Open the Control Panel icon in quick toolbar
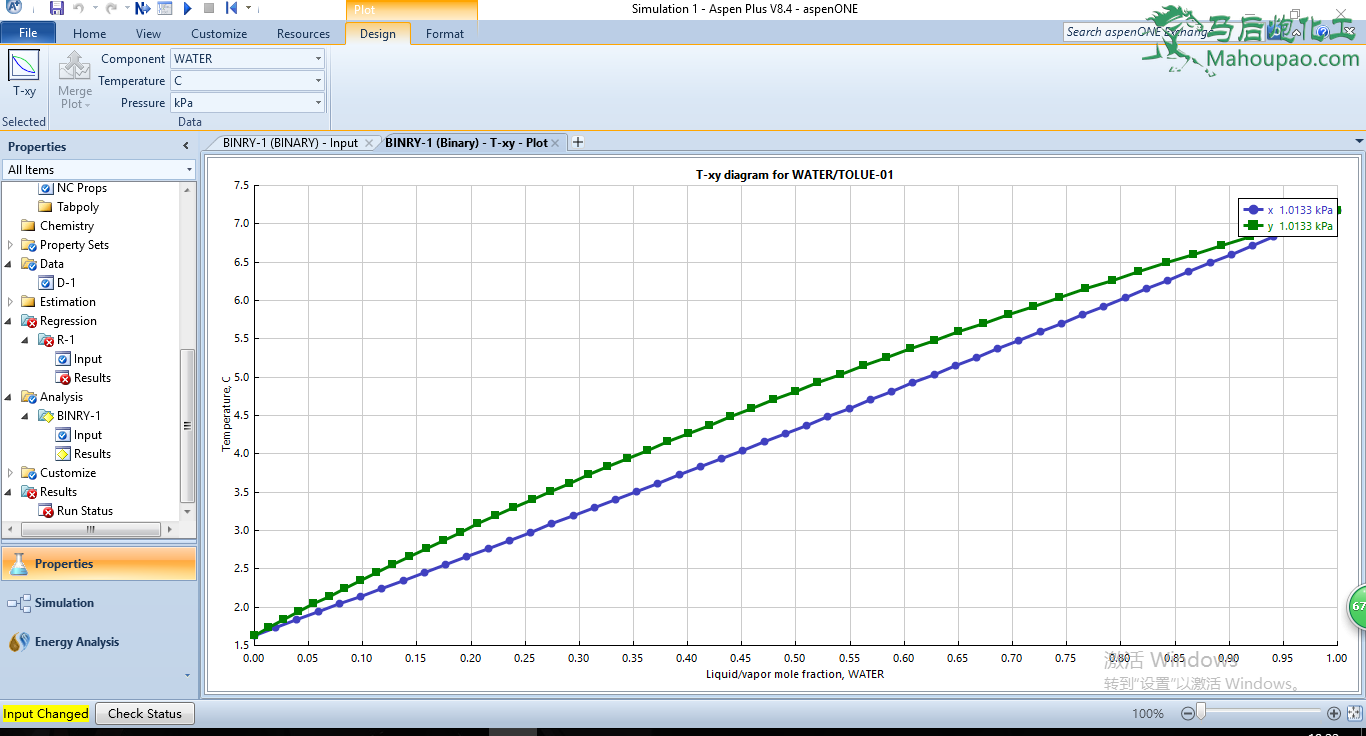 165,8
